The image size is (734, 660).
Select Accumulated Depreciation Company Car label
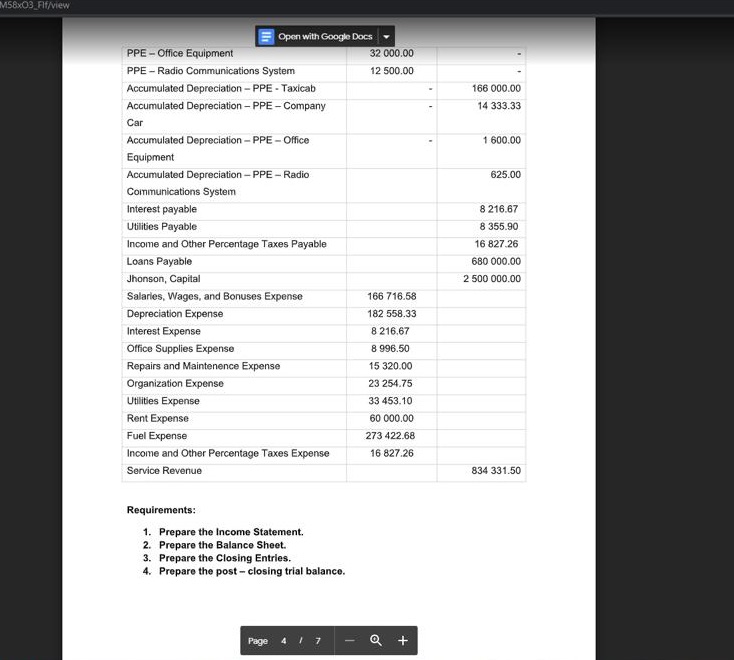pyautogui.click(x=226, y=114)
